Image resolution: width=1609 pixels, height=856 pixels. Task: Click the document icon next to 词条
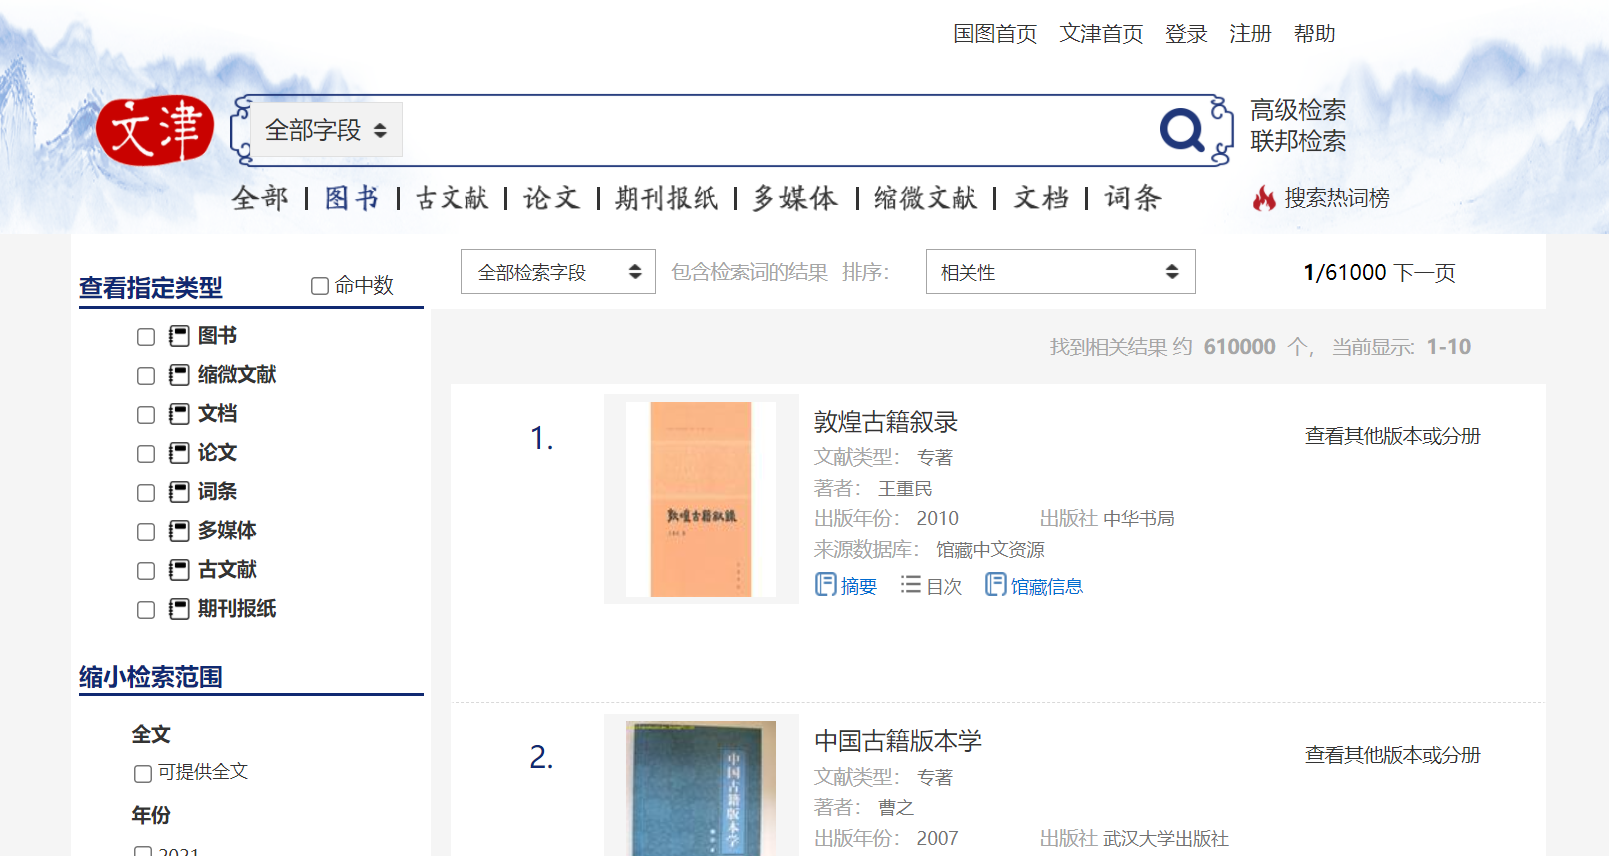point(179,492)
